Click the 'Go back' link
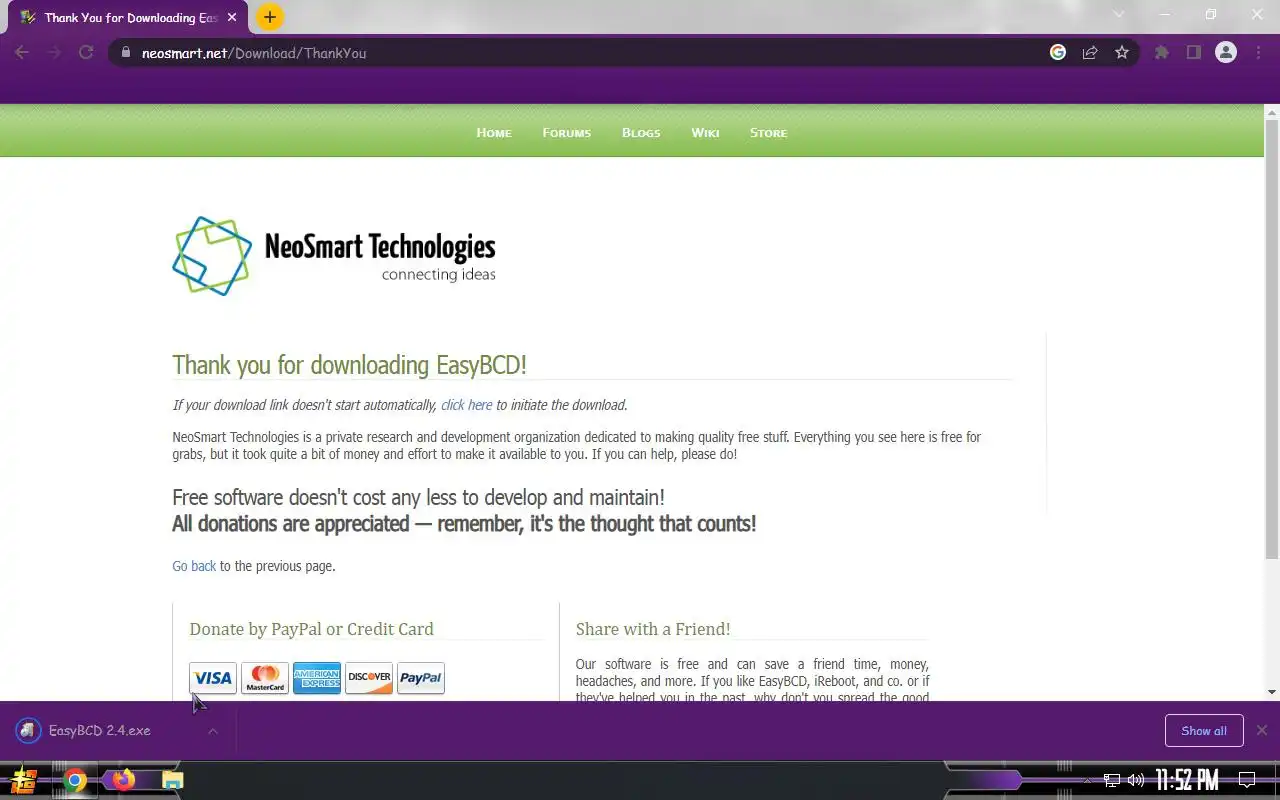The image size is (1280, 800). [x=194, y=566]
